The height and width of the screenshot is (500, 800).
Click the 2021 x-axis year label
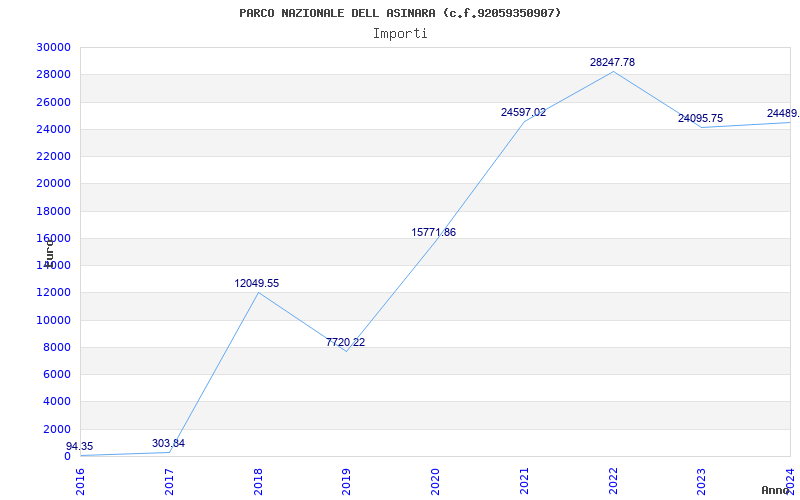coord(524,481)
